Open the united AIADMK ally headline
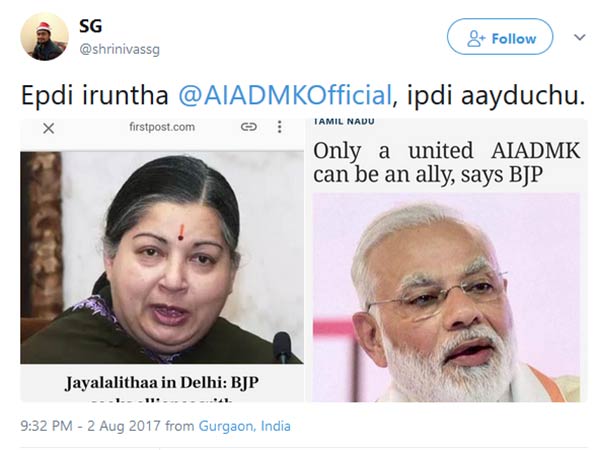 coord(447,163)
